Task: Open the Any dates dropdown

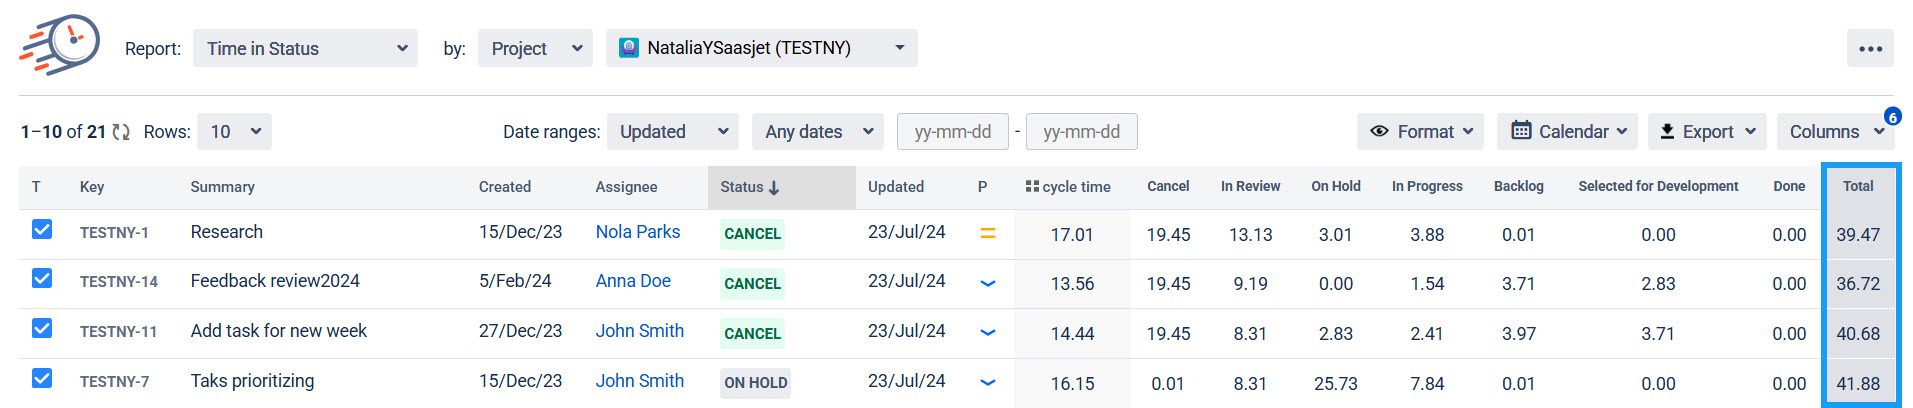Action: [818, 132]
